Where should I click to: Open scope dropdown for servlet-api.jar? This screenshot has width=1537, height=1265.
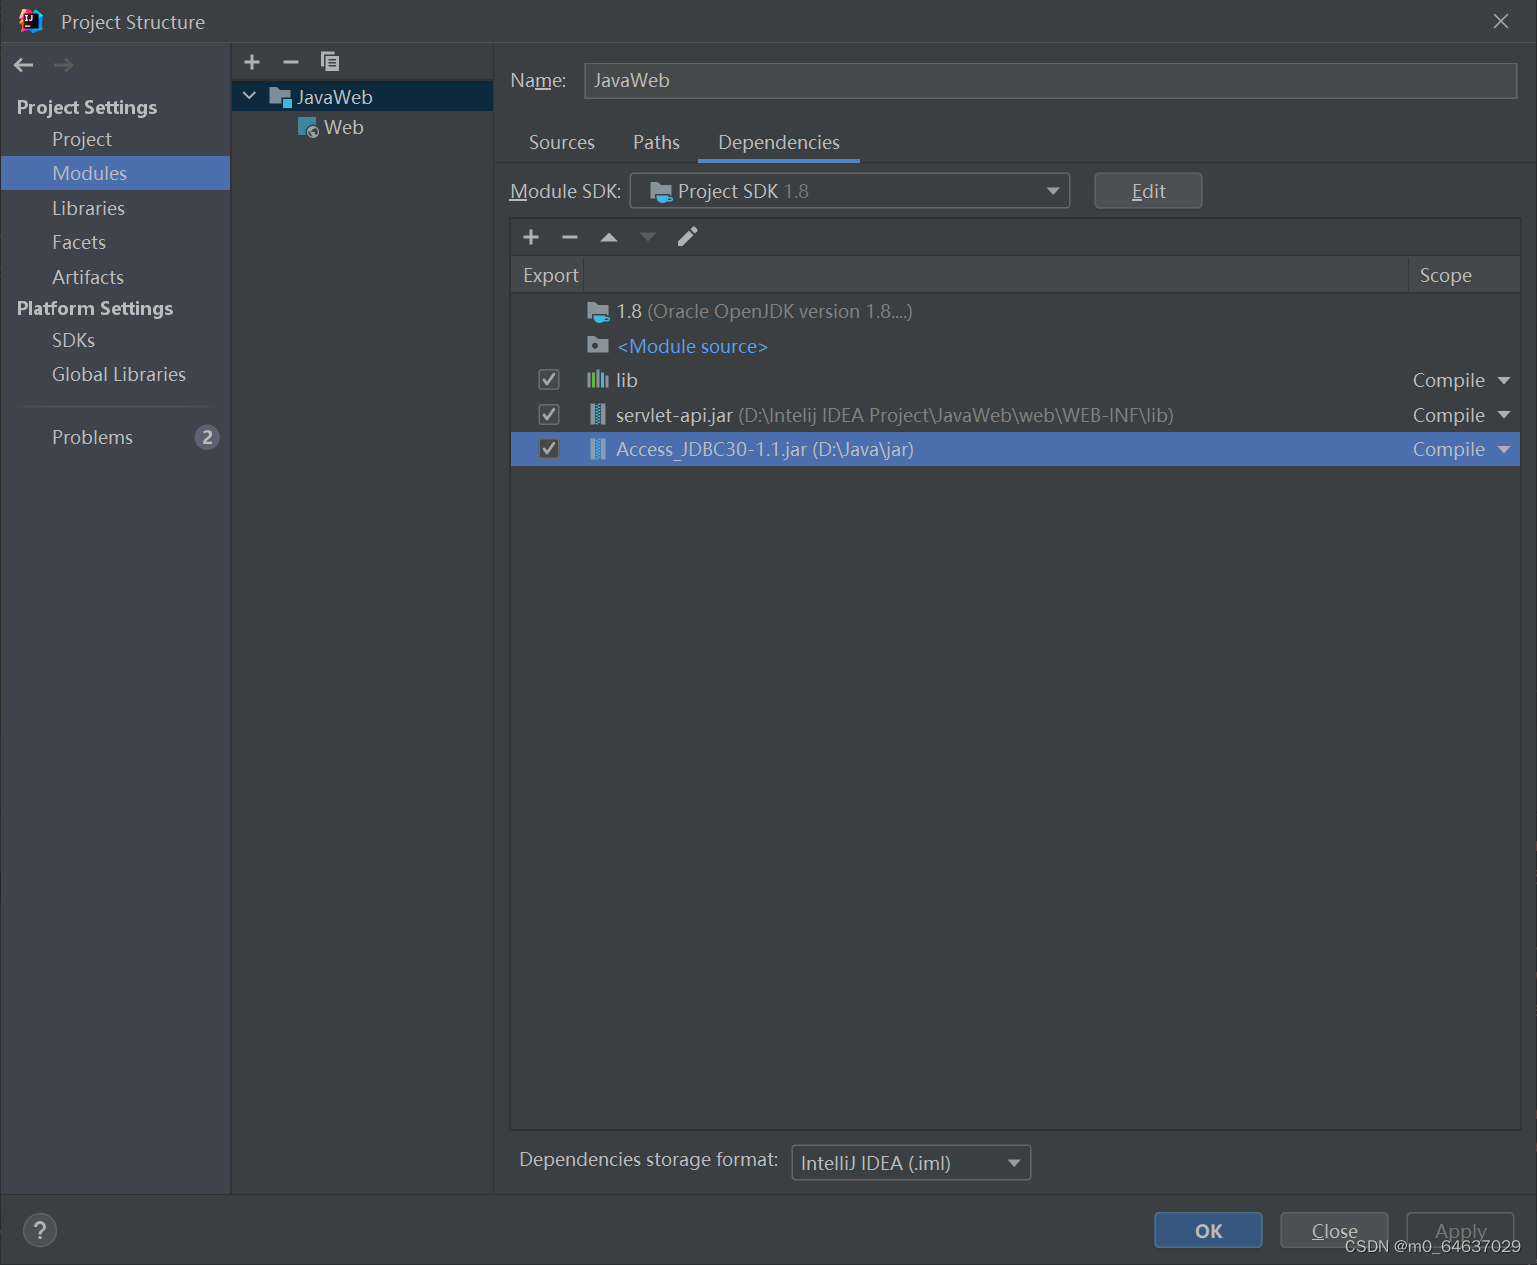click(x=1504, y=415)
